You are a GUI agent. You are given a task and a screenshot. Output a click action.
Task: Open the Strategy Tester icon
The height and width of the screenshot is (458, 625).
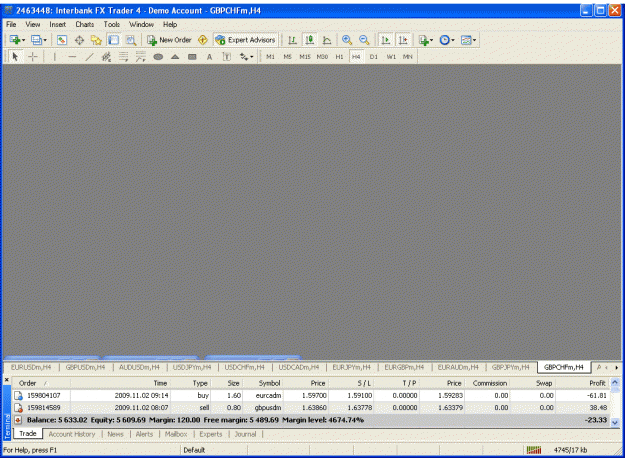[131, 40]
